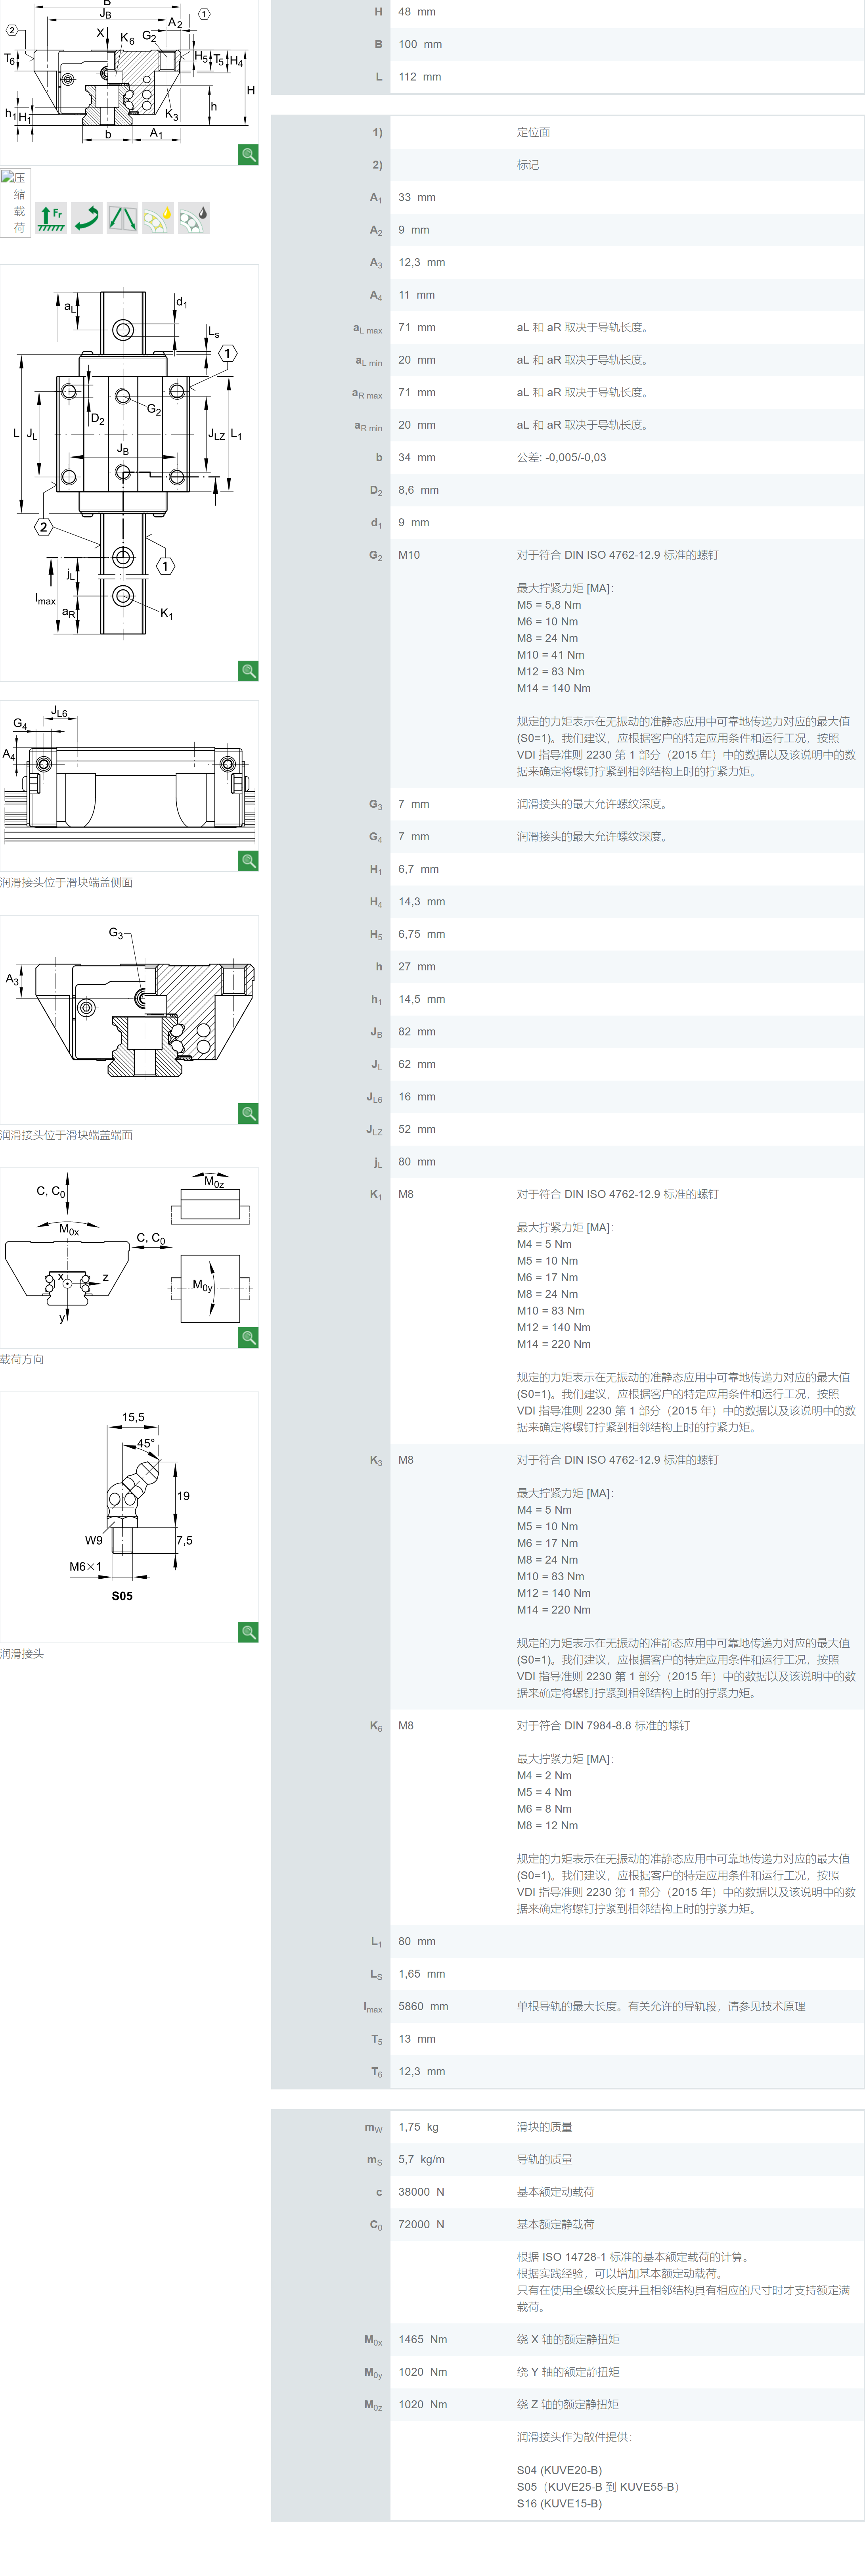Select the JB value 82 mm
865x2576 pixels.
tap(417, 1031)
